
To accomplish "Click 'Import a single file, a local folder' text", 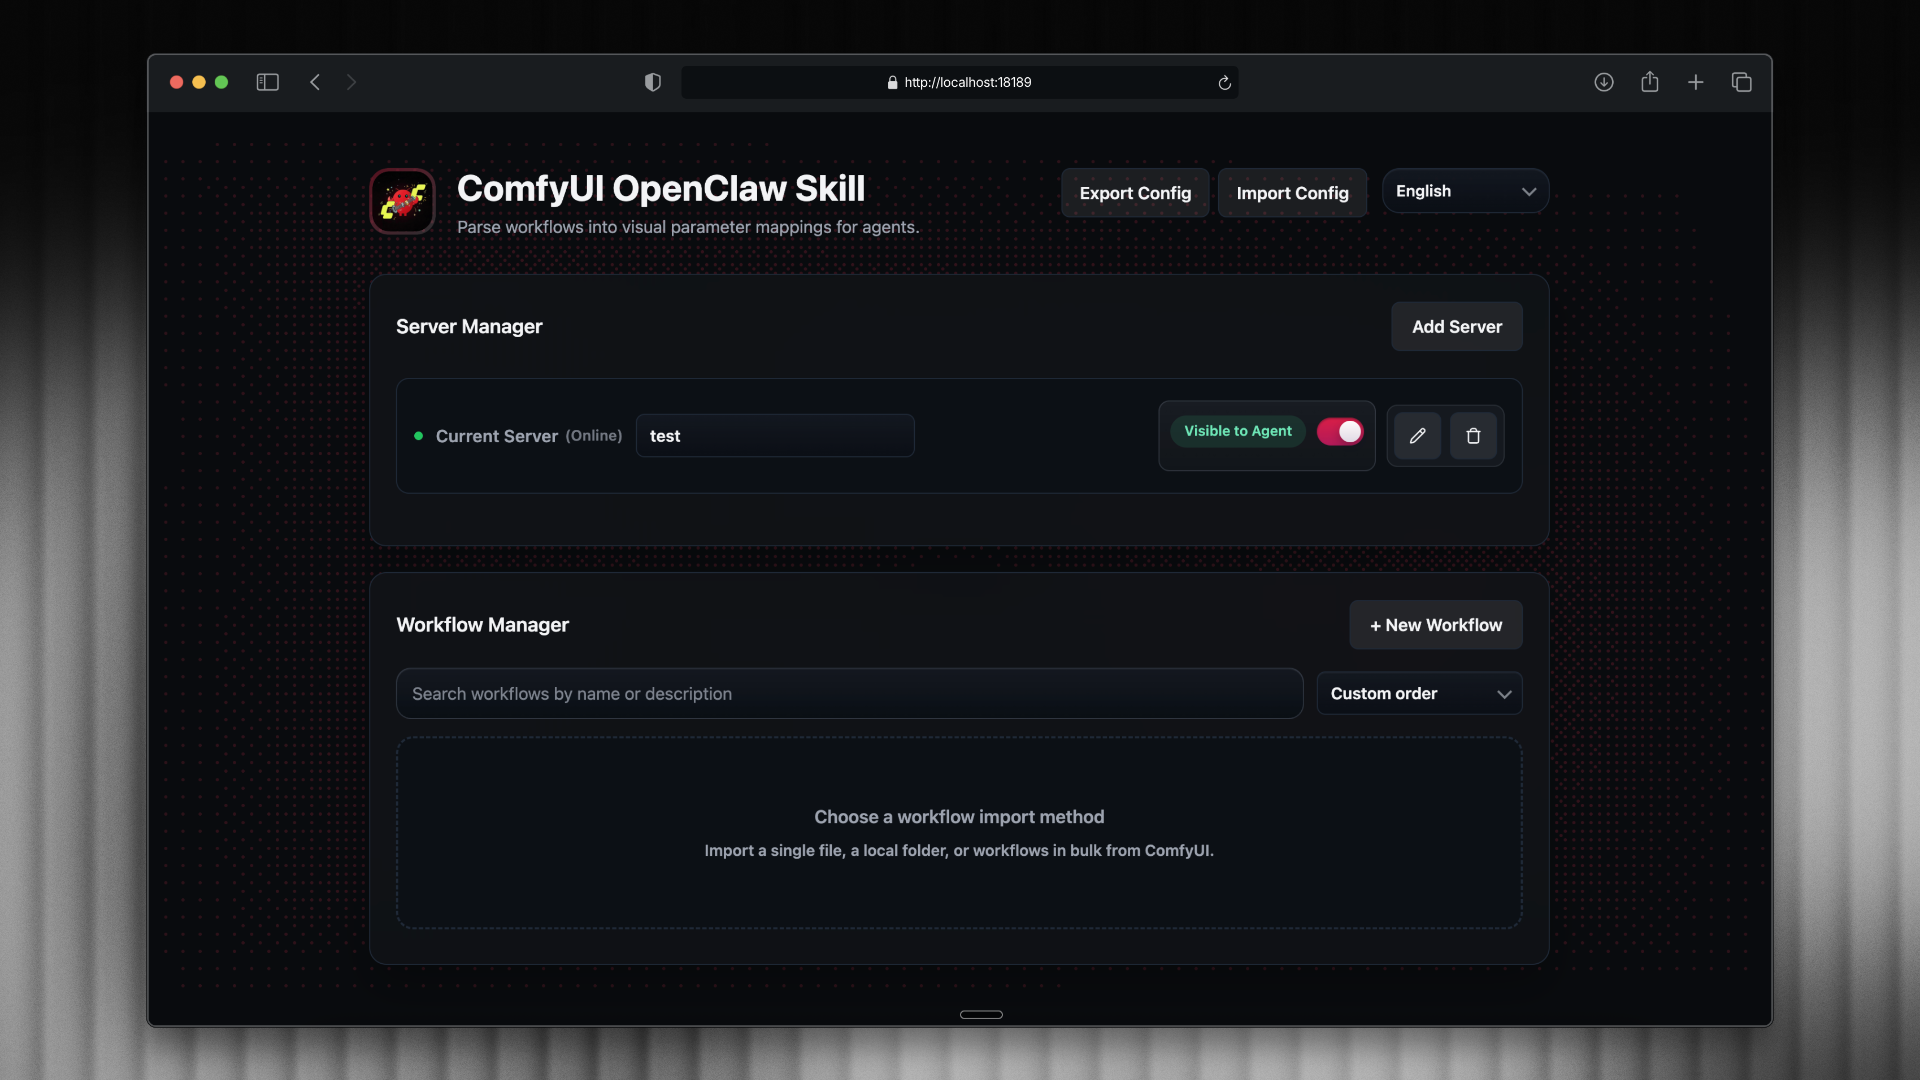I will pyautogui.click(x=959, y=850).
